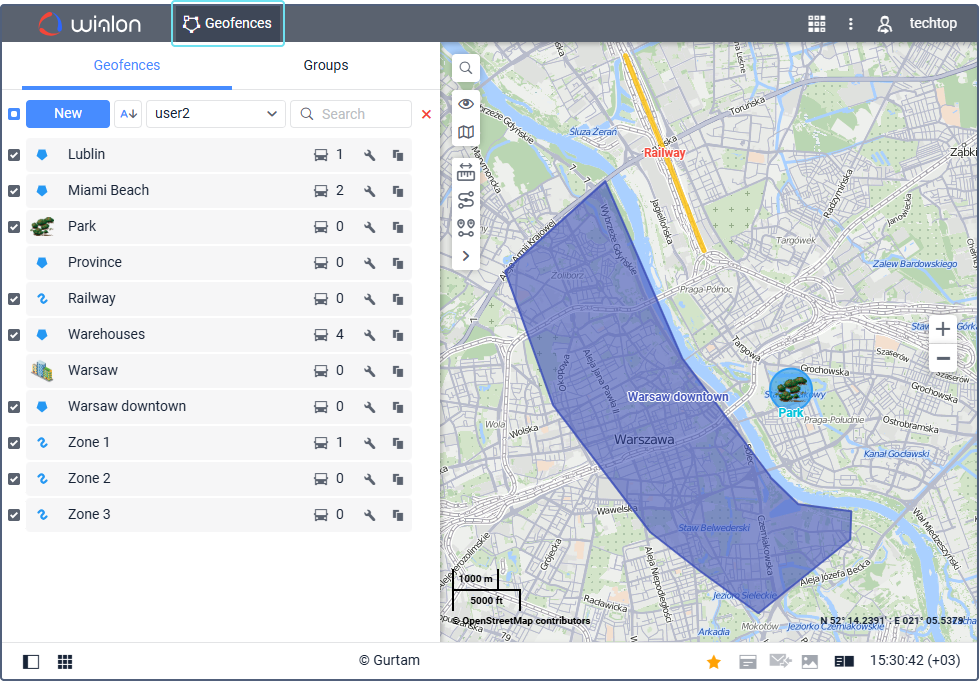
Task: Select the distance ruler measuring tool
Action: click(466, 171)
